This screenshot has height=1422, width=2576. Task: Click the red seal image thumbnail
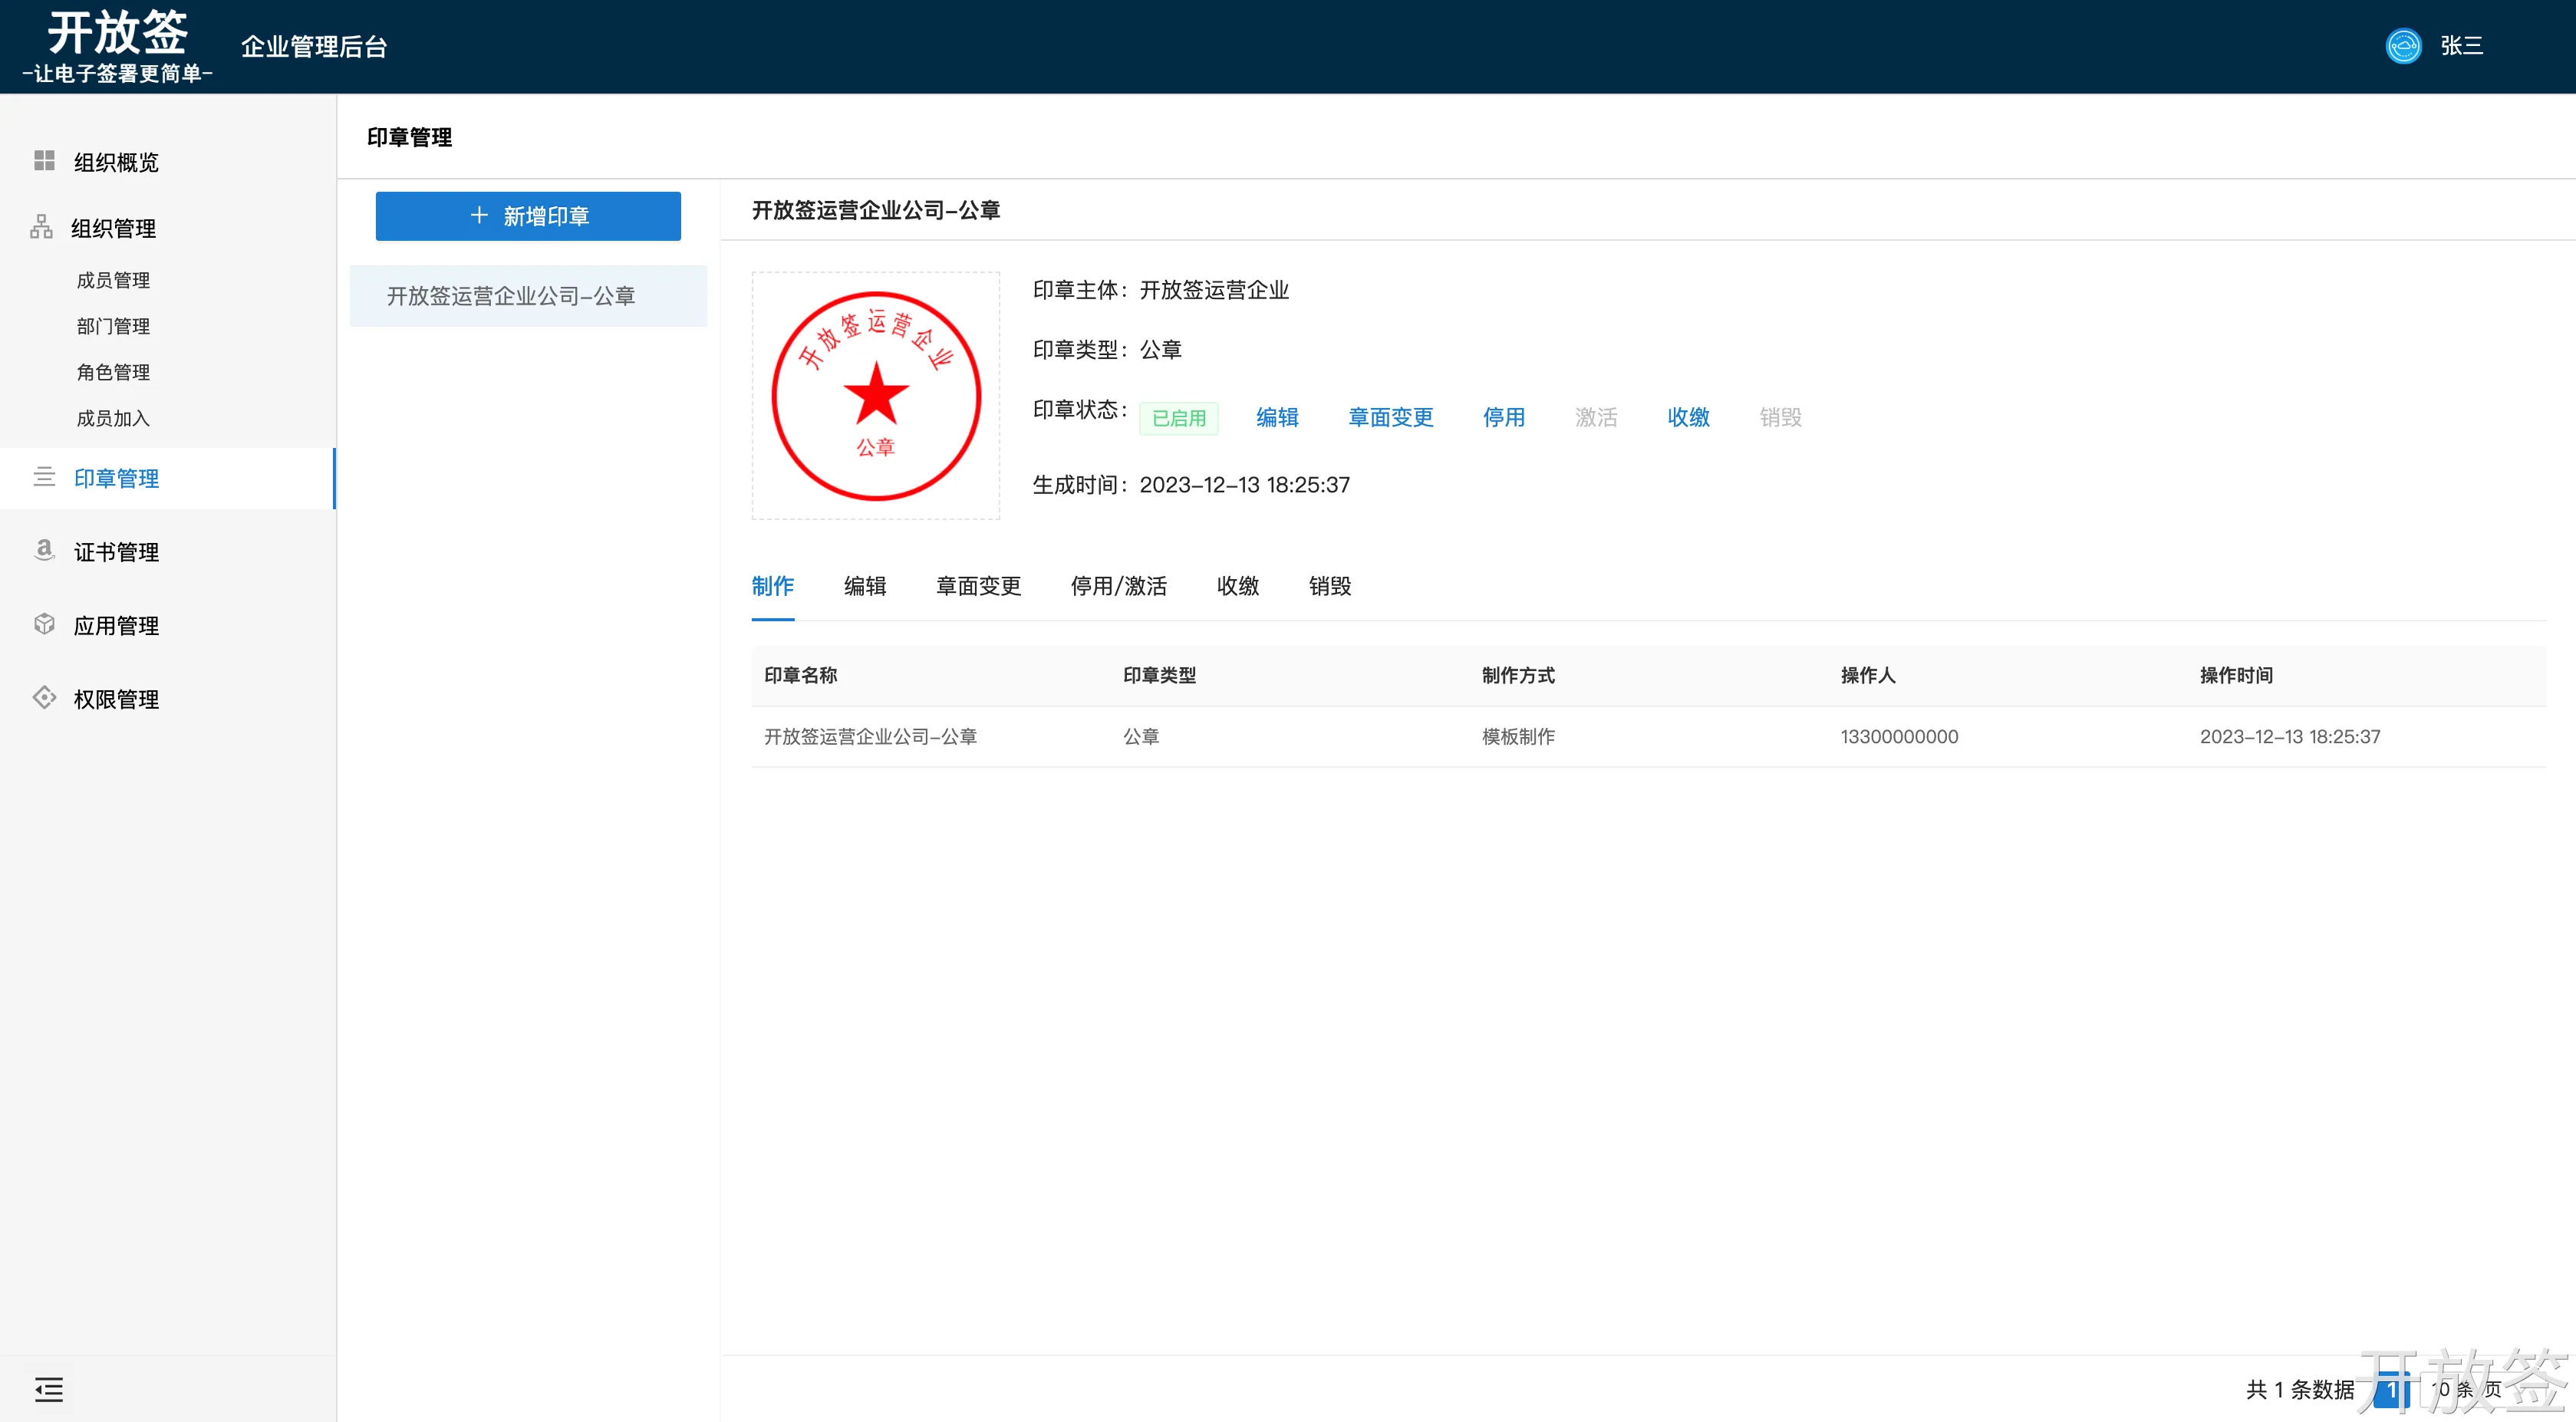[876, 396]
